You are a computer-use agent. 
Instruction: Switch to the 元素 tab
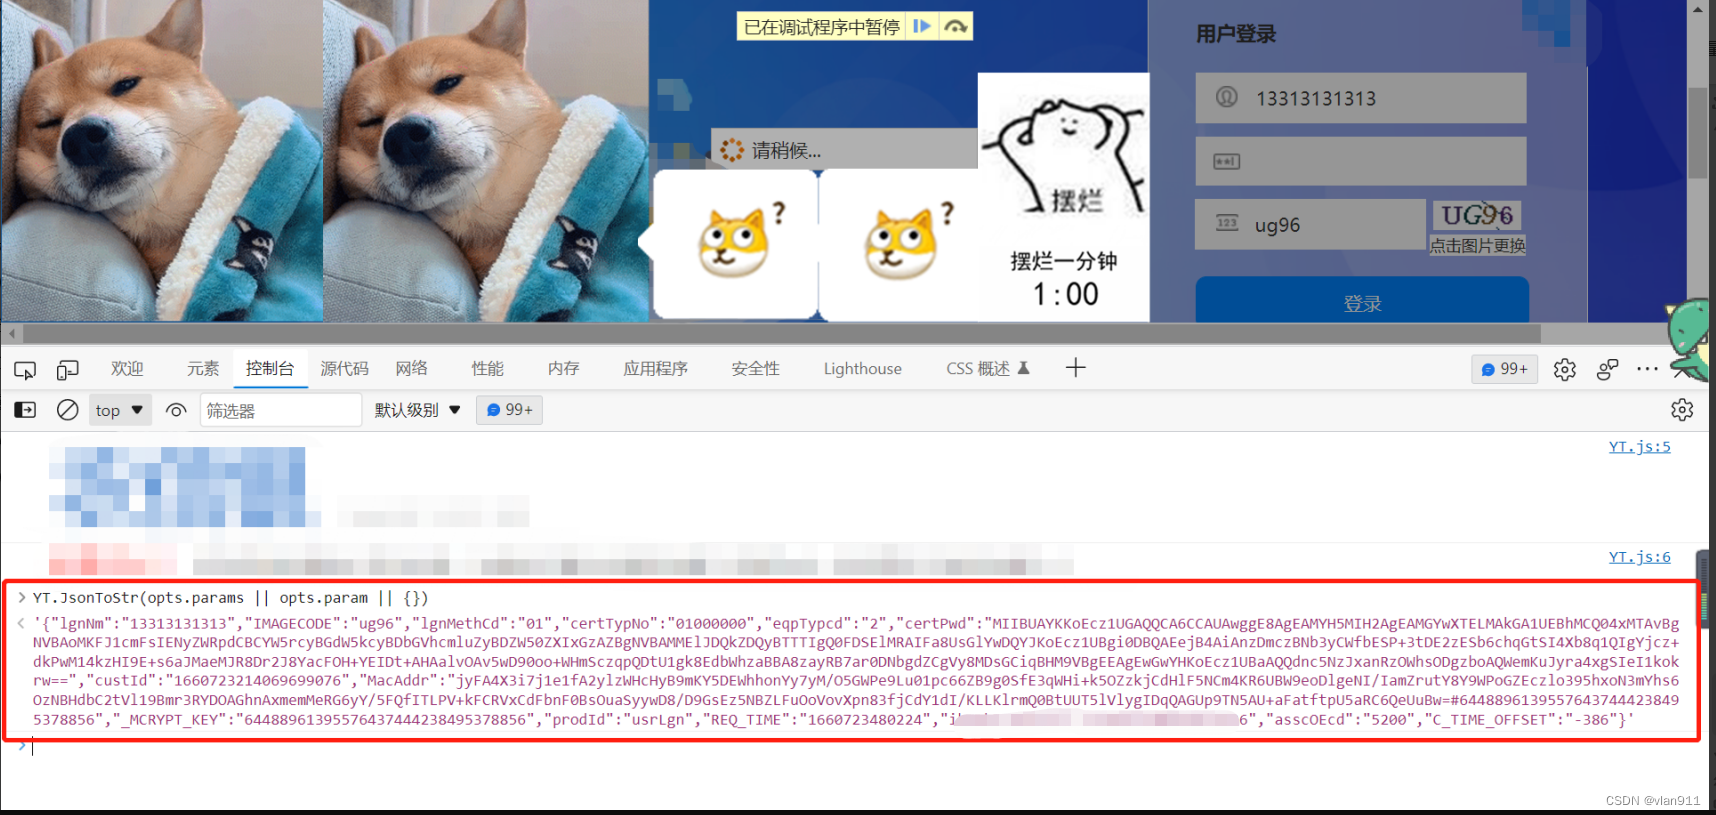click(x=203, y=369)
